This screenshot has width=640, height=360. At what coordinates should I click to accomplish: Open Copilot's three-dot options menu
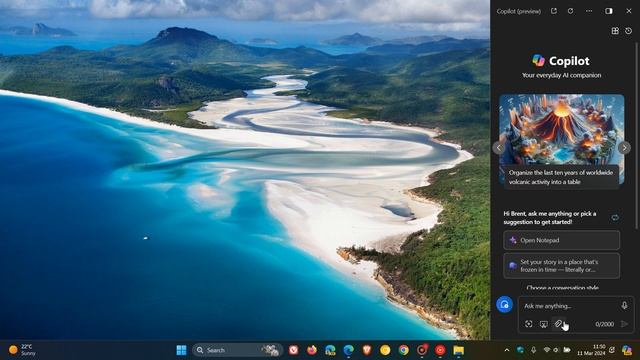pyautogui.click(x=589, y=11)
